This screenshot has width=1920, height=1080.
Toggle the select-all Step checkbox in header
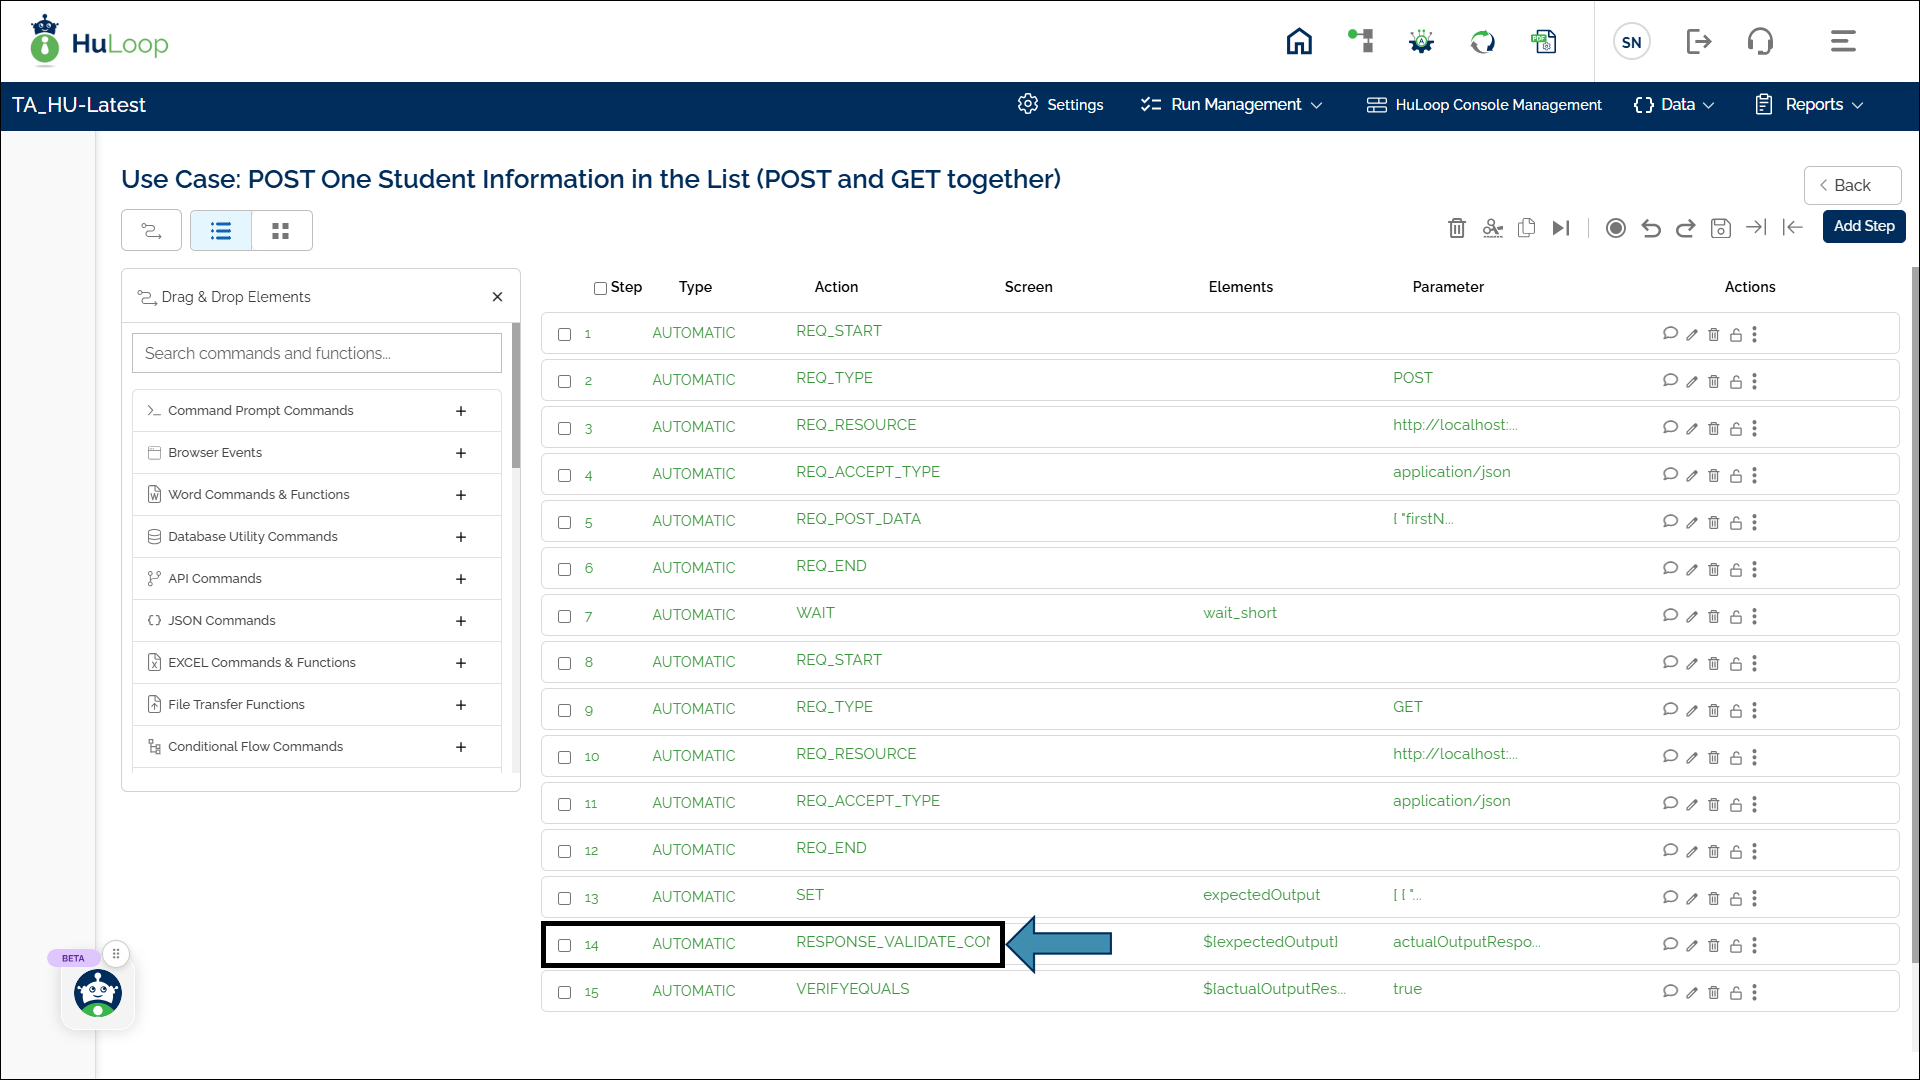(600, 288)
